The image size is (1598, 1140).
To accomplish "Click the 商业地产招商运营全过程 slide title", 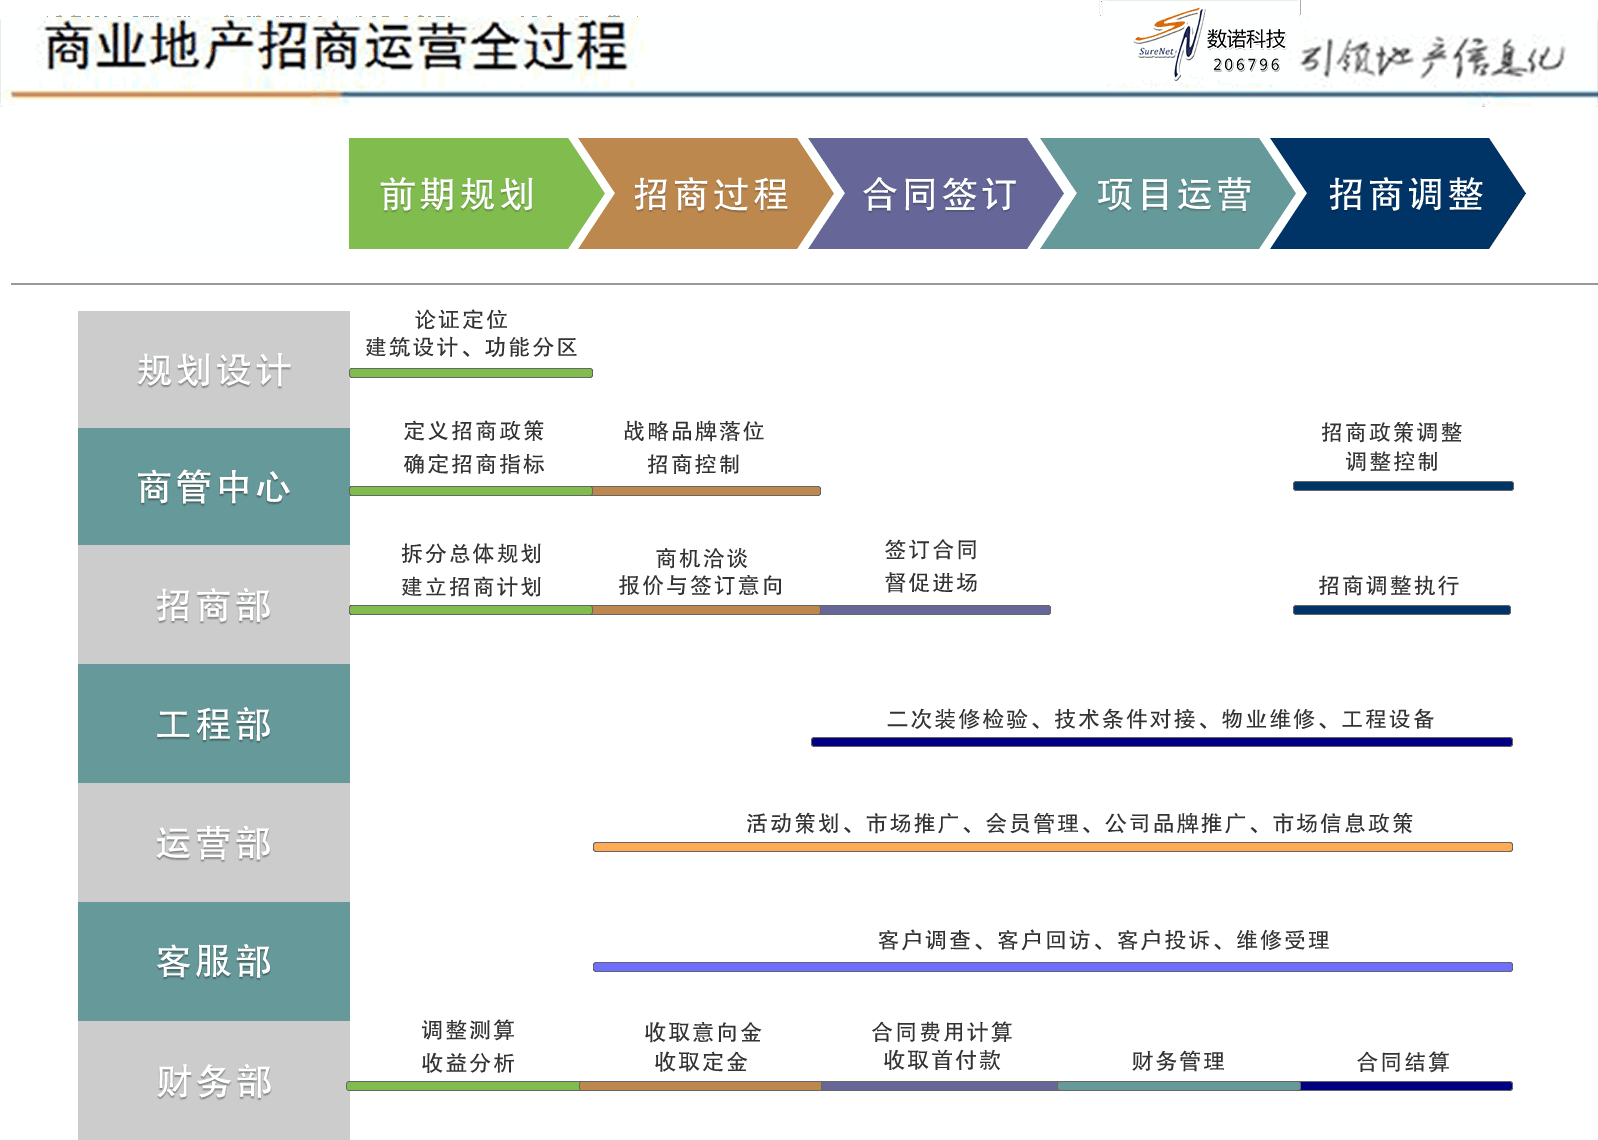I will [336, 47].
